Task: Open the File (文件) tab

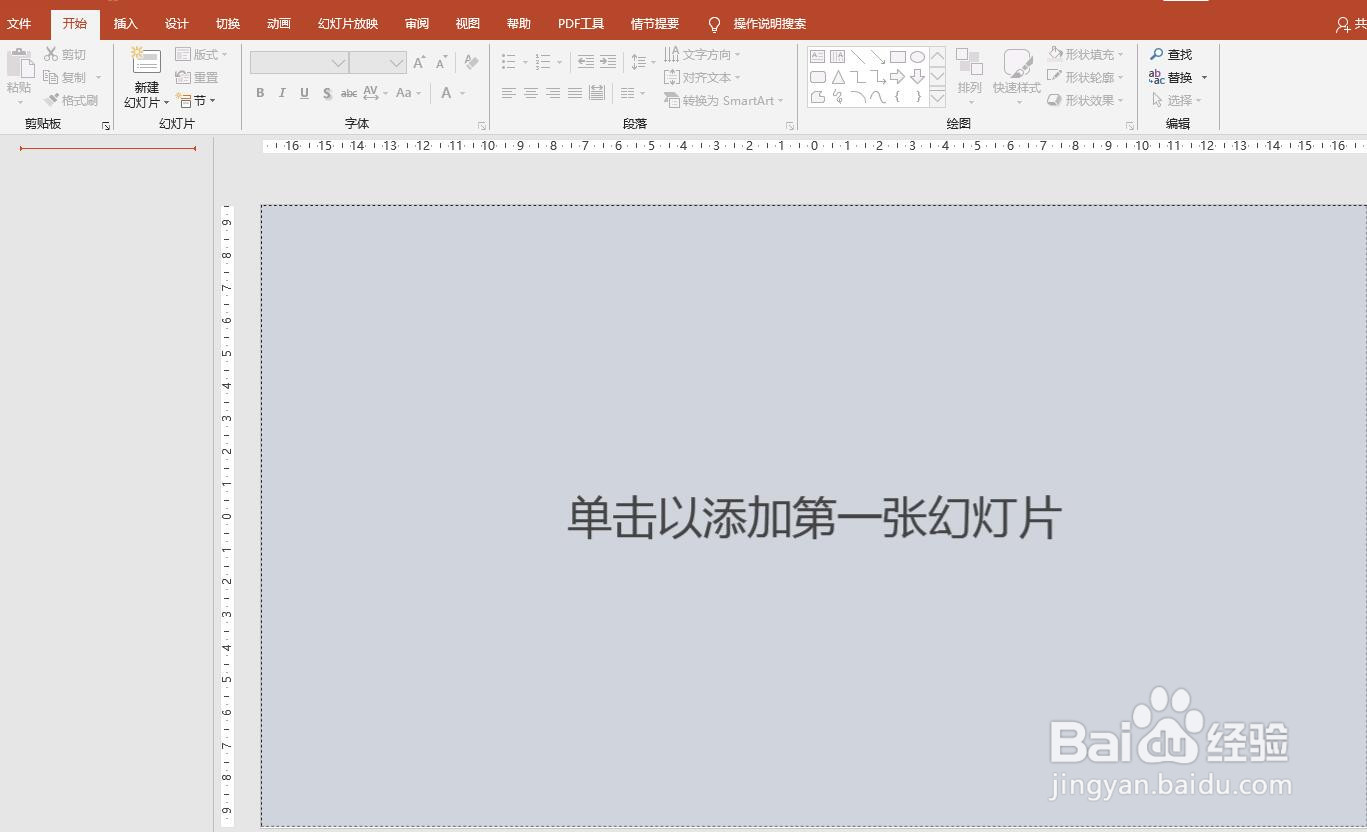Action: click(19, 24)
